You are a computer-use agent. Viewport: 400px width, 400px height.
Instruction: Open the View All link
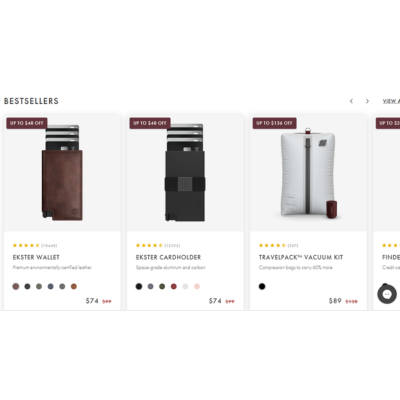click(x=391, y=101)
